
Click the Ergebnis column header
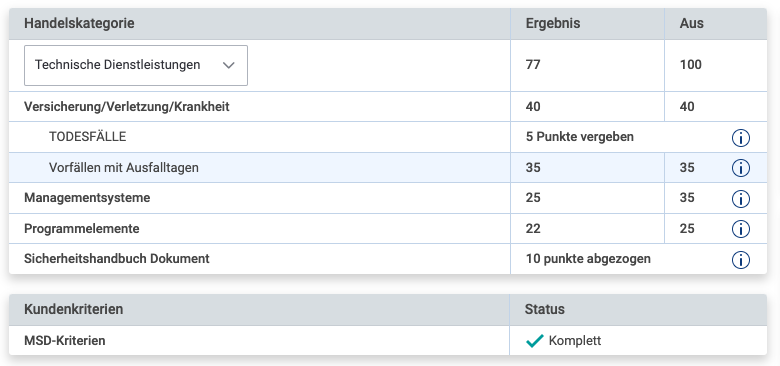(x=553, y=23)
